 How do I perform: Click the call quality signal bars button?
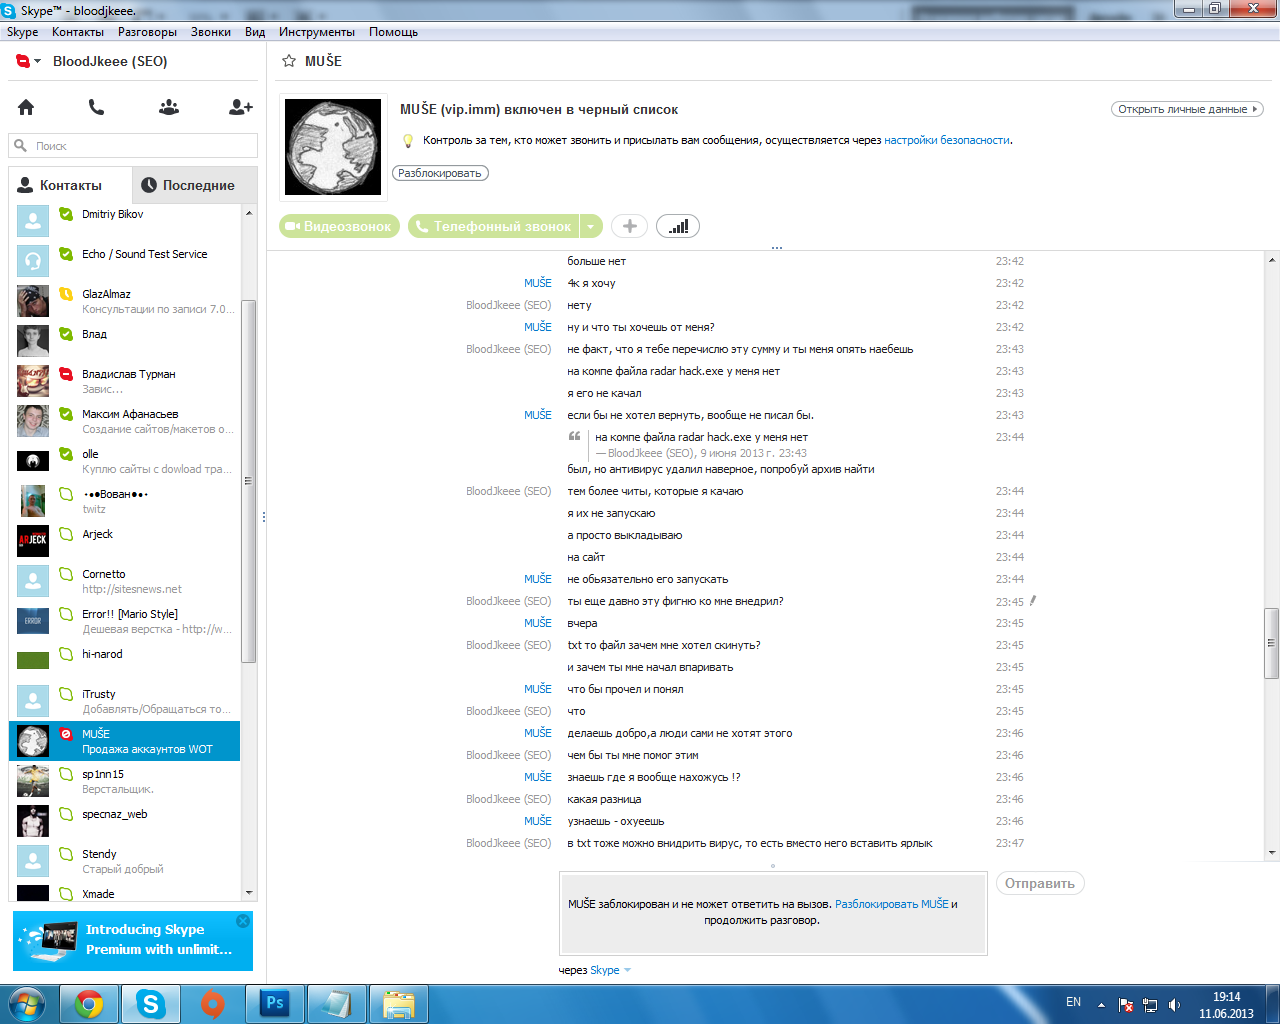(678, 226)
